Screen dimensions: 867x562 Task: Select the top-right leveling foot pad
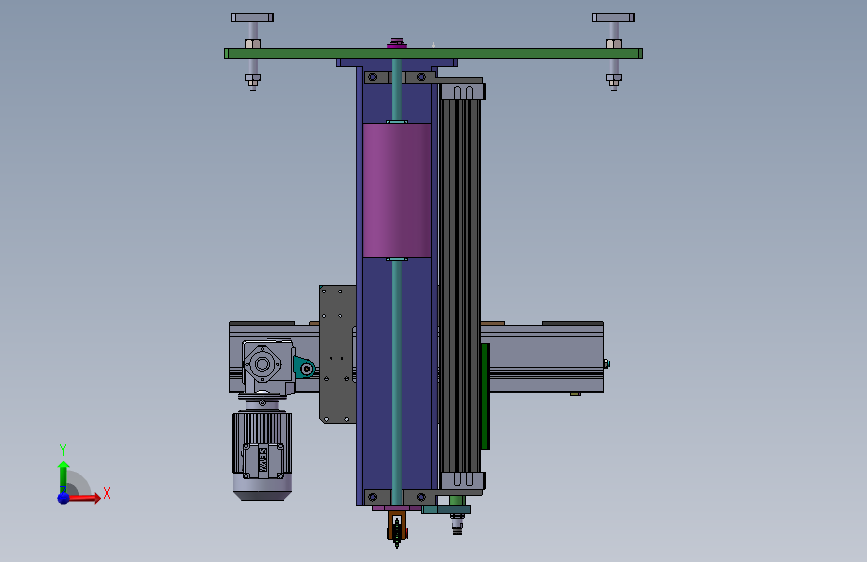[x=613, y=18]
